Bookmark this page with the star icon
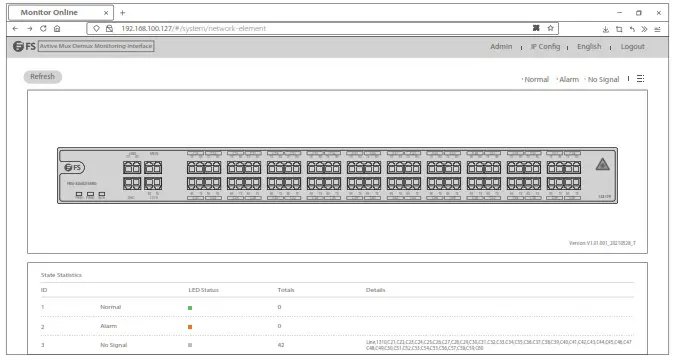 550,28
